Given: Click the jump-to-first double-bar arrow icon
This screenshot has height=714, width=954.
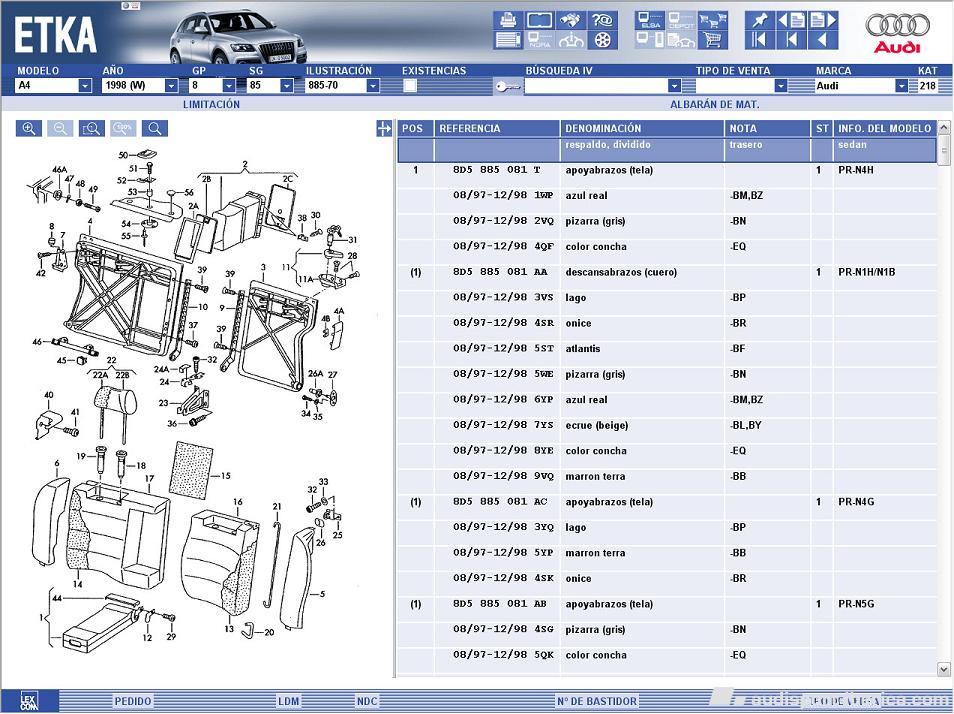Looking at the screenshot, I should click(x=760, y=40).
